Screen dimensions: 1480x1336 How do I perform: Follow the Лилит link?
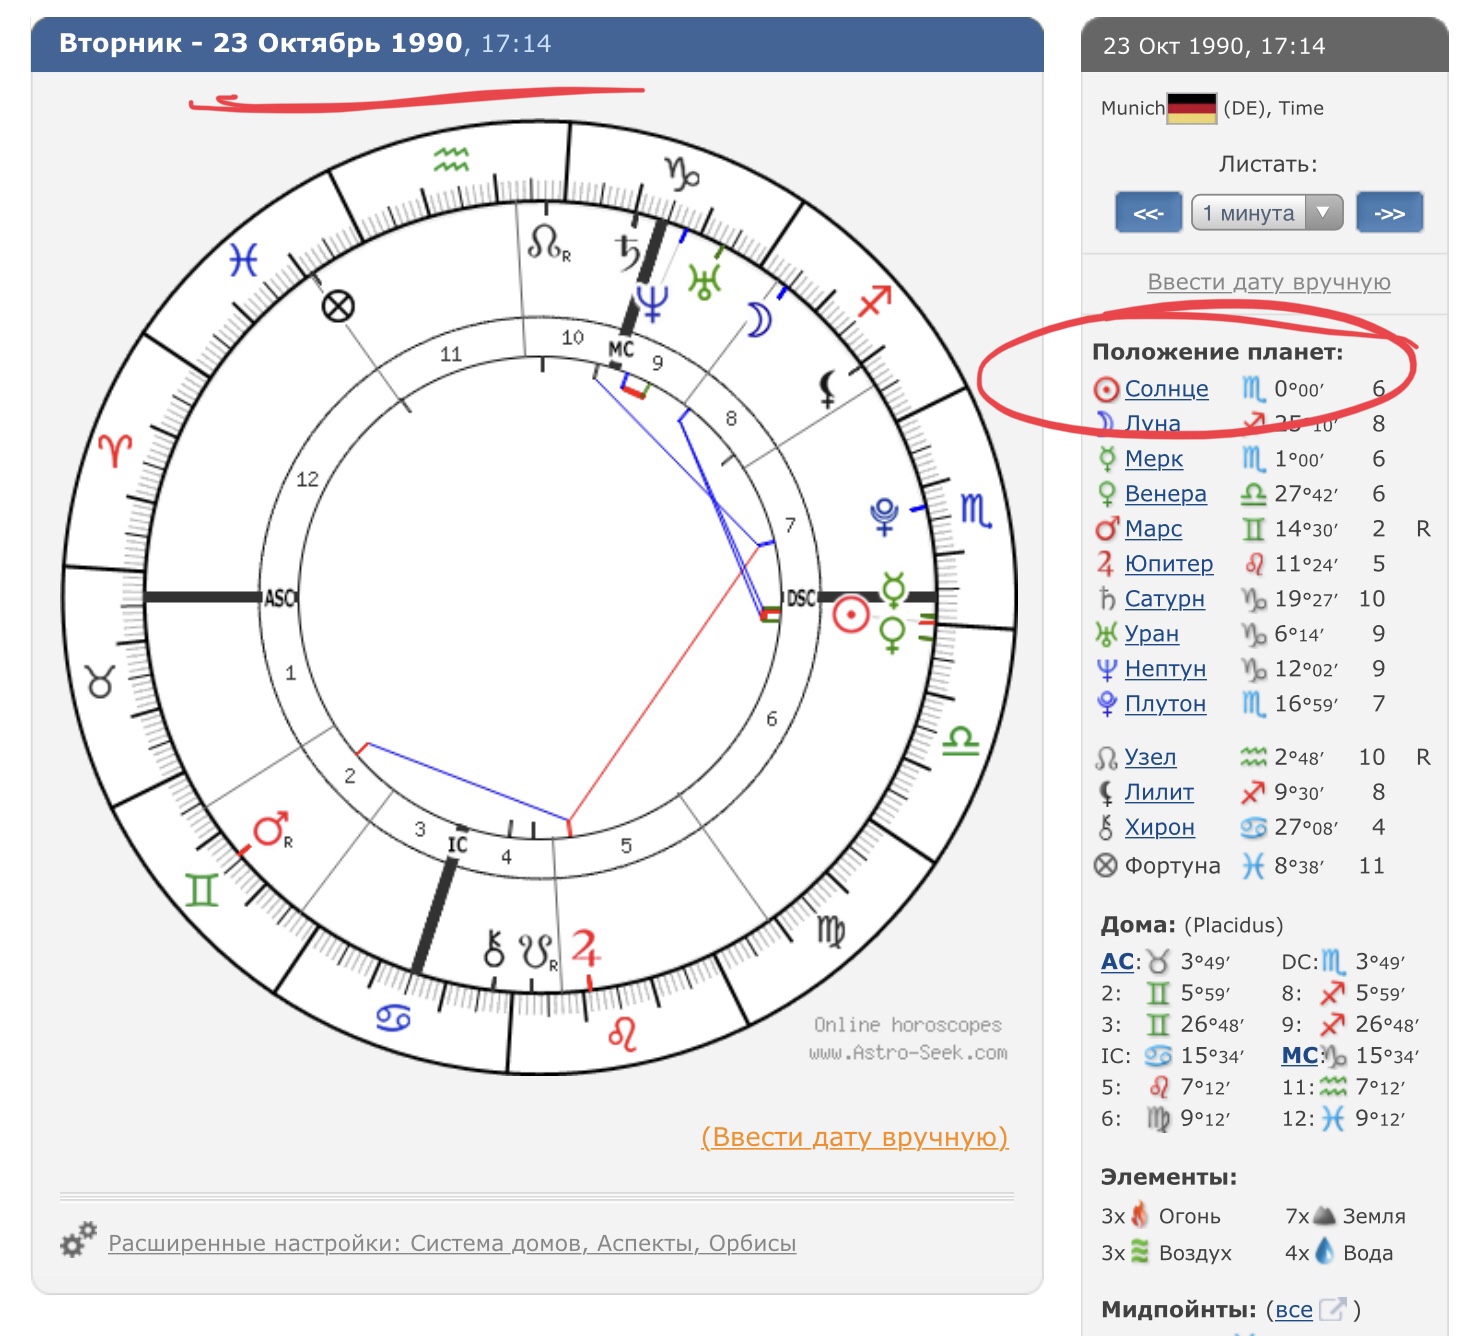1159,792
